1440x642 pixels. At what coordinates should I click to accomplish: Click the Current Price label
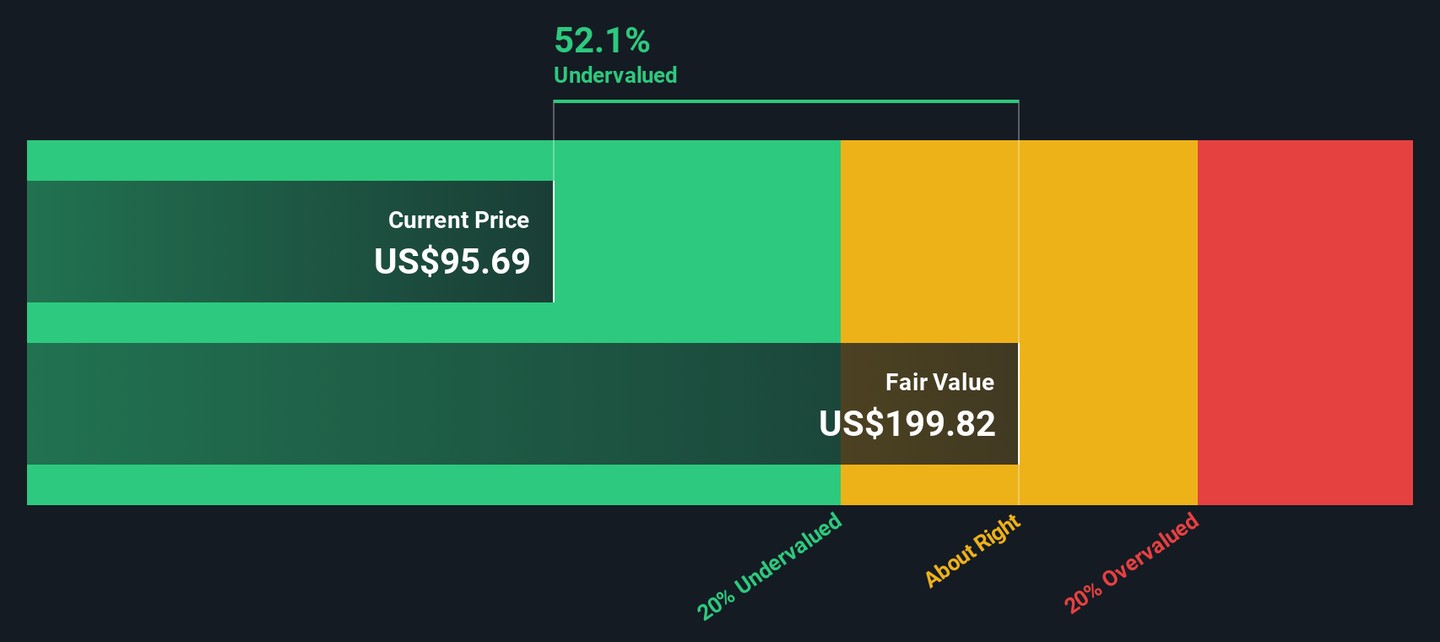pos(458,220)
